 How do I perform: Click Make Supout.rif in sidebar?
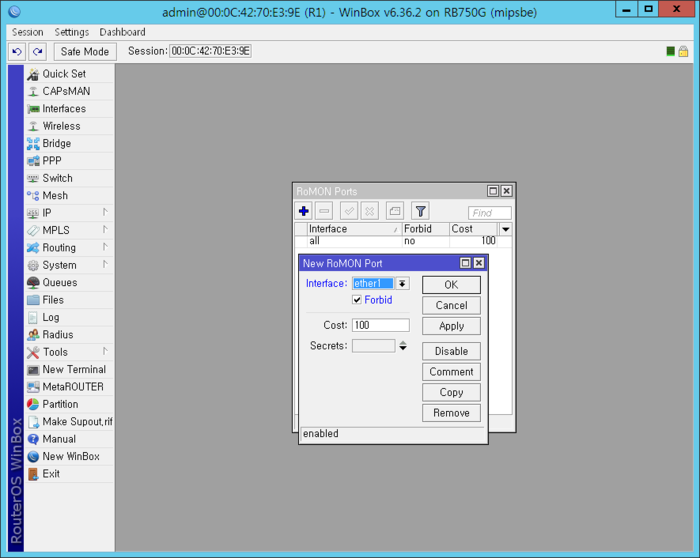[x=69, y=422]
